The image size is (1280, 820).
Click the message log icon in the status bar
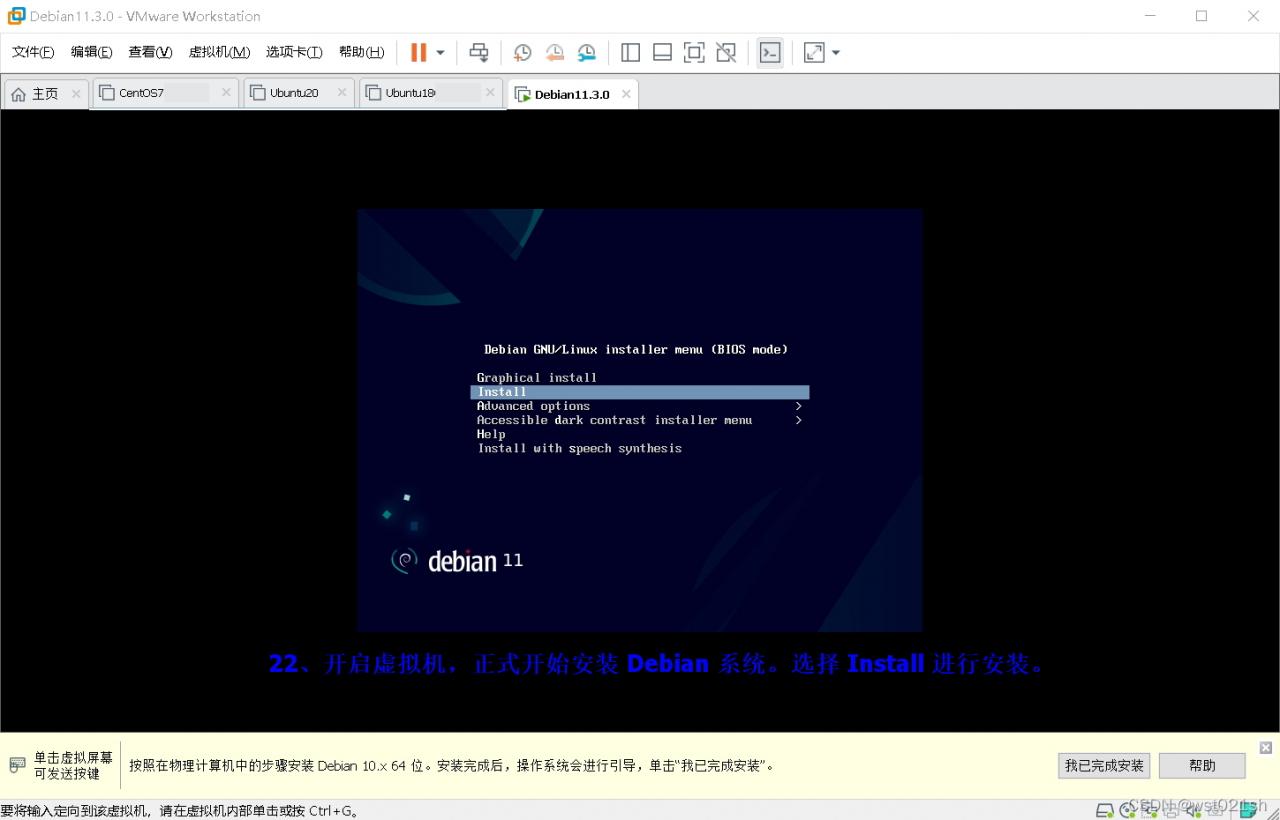coord(1248,810)
